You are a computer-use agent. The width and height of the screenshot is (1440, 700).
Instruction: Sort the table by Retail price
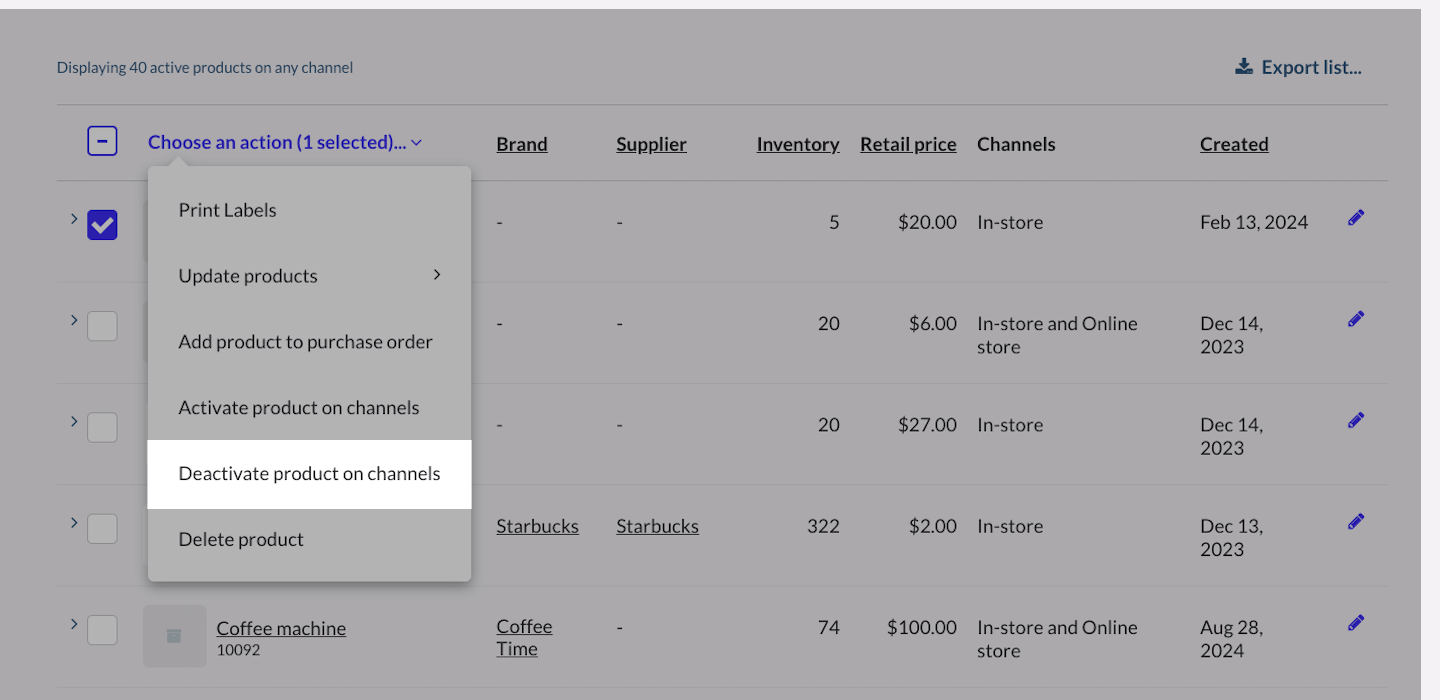point(907,144)
